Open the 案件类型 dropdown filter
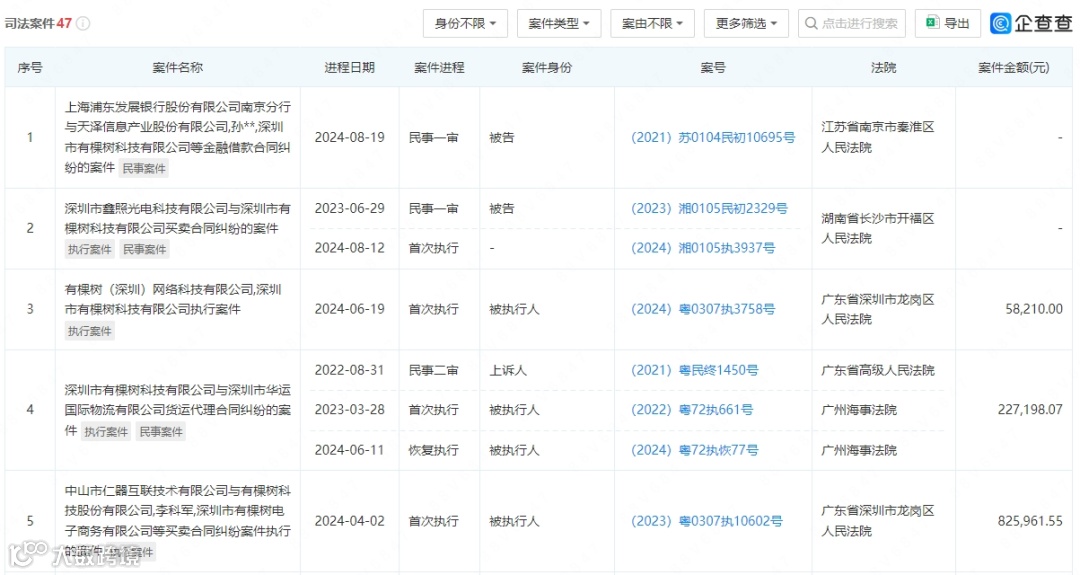This screenshot has width=1080, height=575. (559, 23)
